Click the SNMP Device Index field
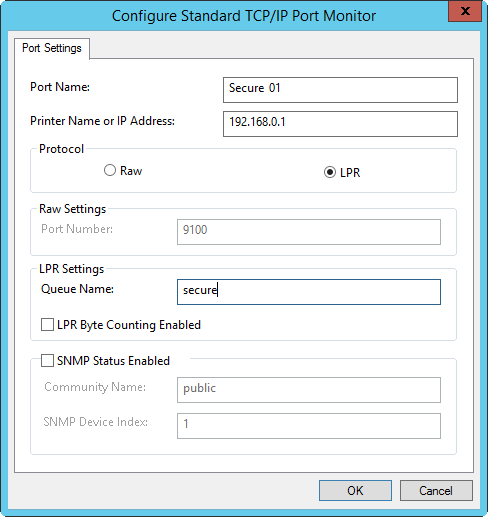Viewport: 488px width, 517px height. [x=309, y=426]
